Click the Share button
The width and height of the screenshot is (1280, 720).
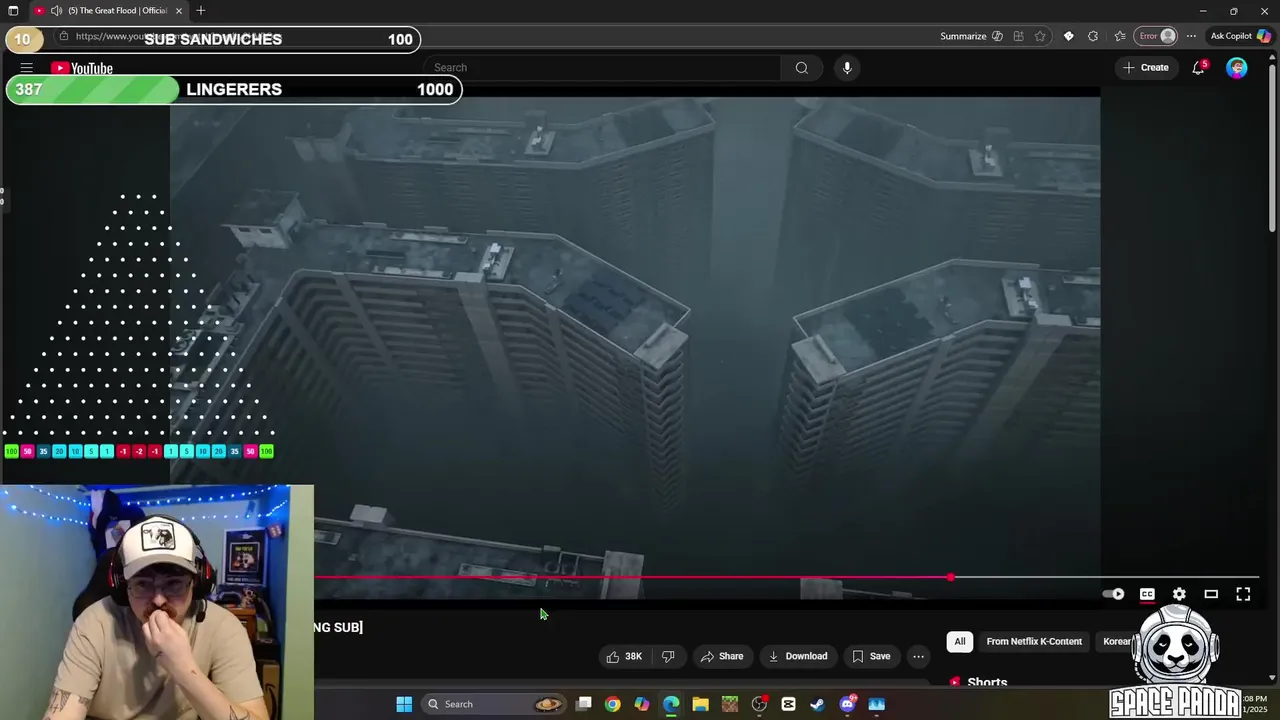pyautogui.click(x=722, y=656)
